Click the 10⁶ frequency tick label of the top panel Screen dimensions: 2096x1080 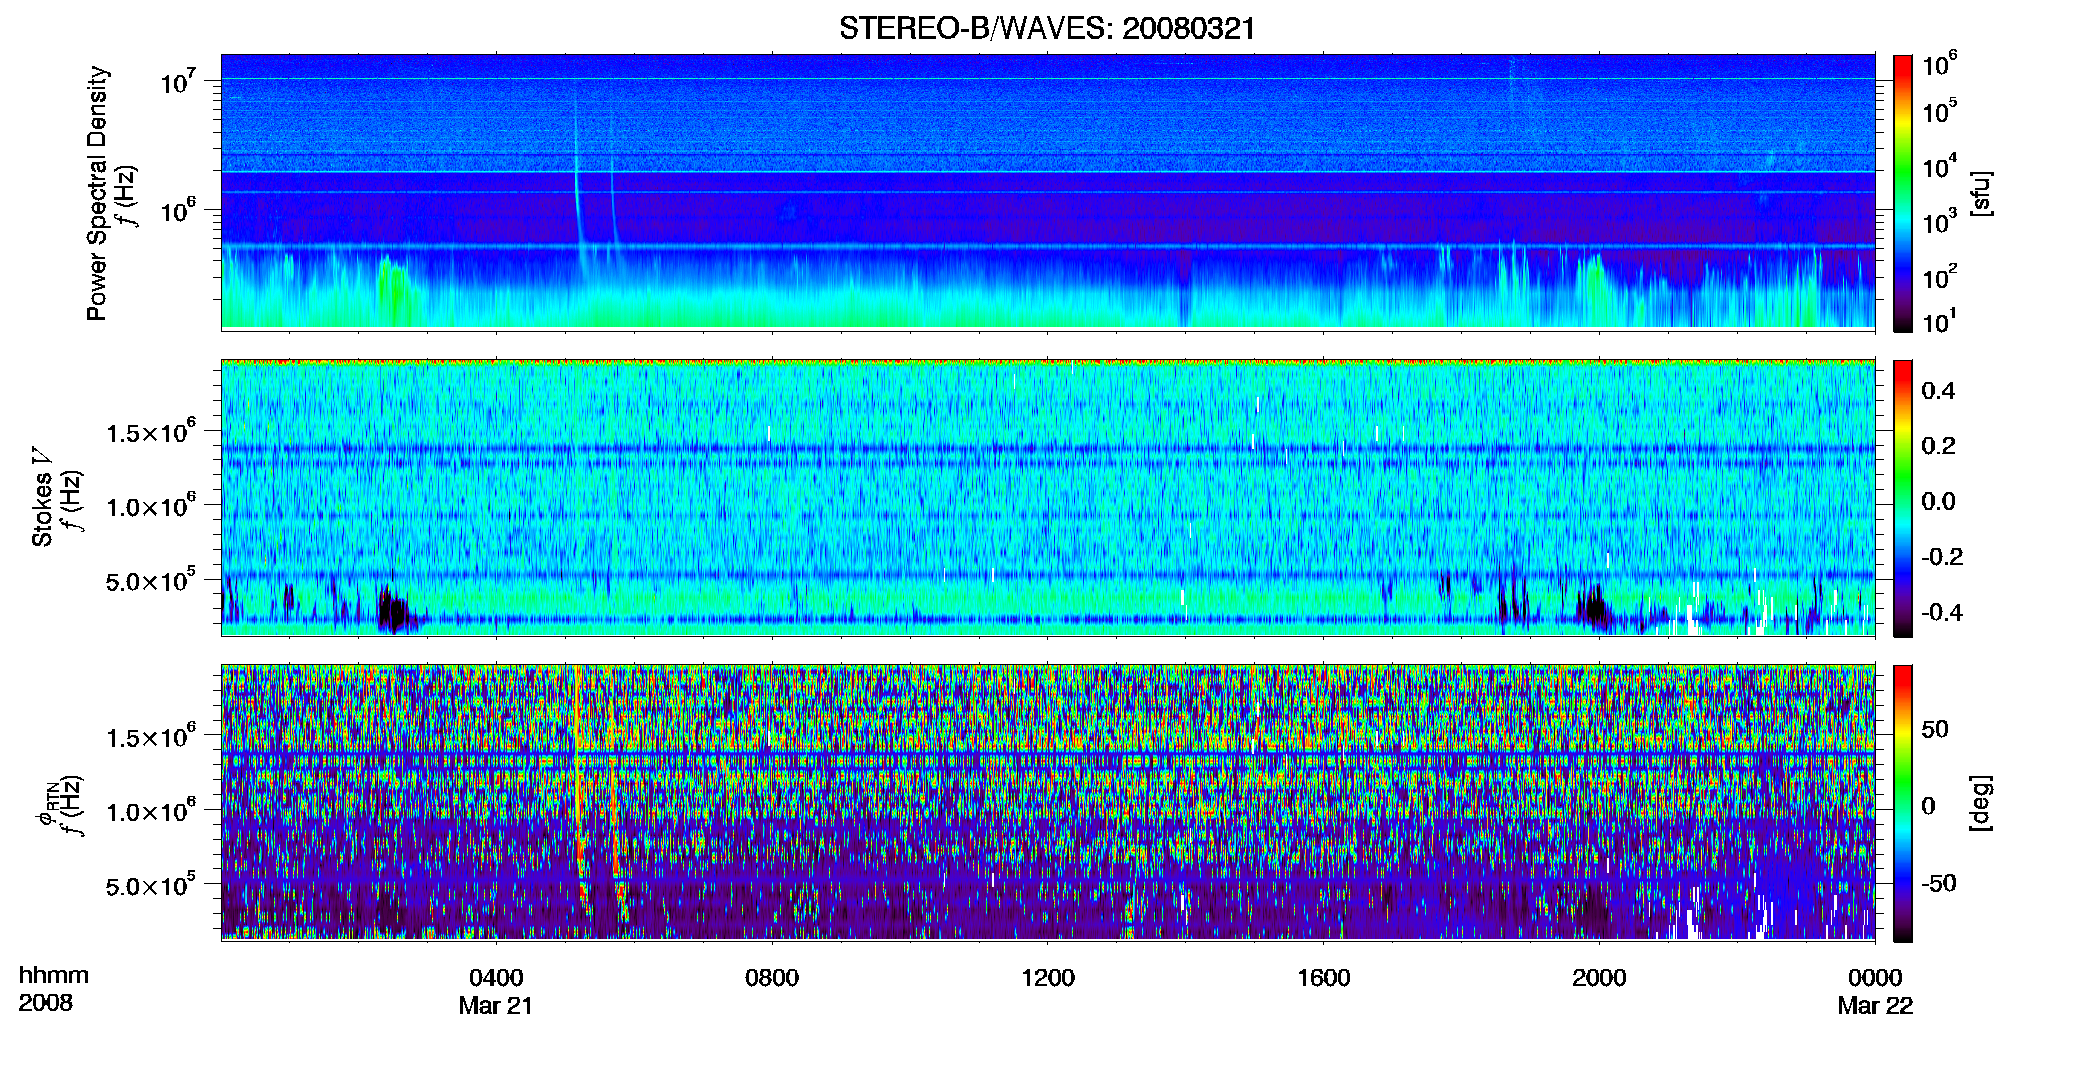tap(179, 210)
